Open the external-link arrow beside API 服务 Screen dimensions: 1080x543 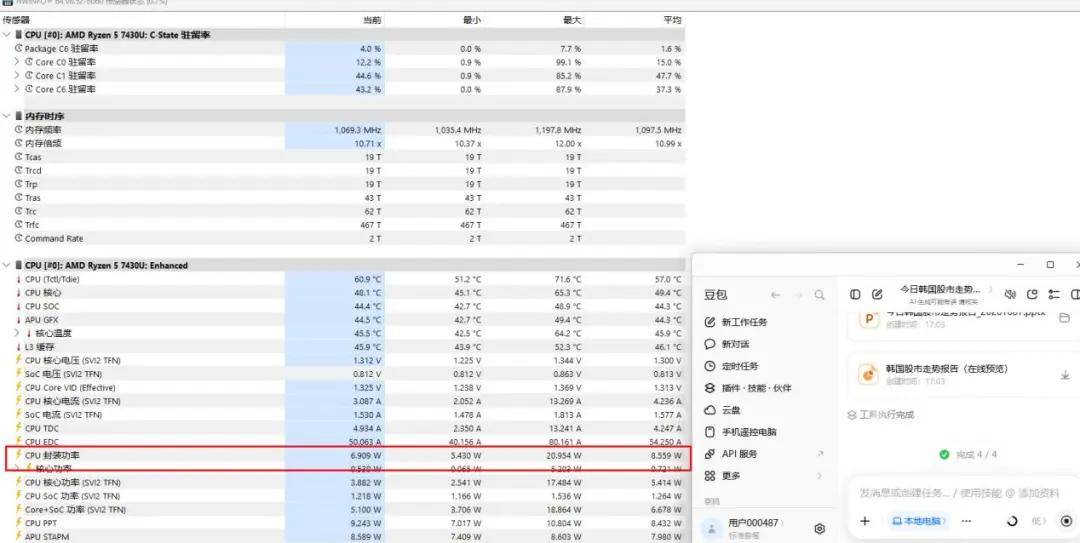820,453
